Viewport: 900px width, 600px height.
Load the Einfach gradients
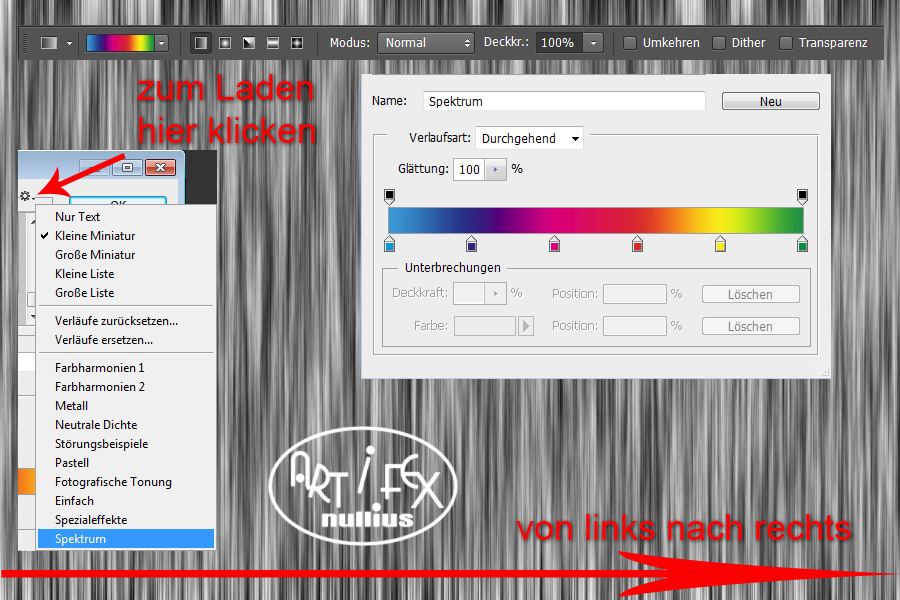coord(126,500)
